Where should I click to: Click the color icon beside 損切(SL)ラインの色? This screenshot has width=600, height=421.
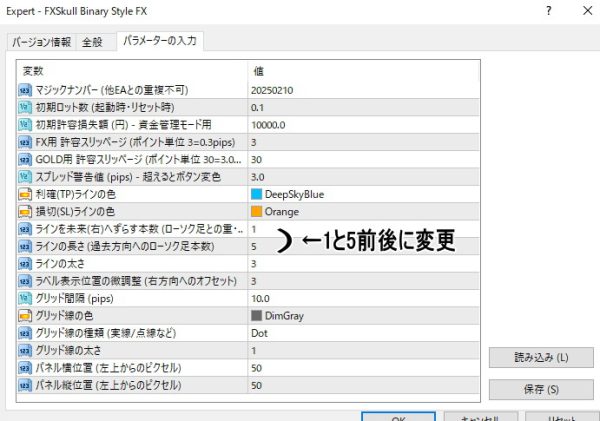(25, 211)
